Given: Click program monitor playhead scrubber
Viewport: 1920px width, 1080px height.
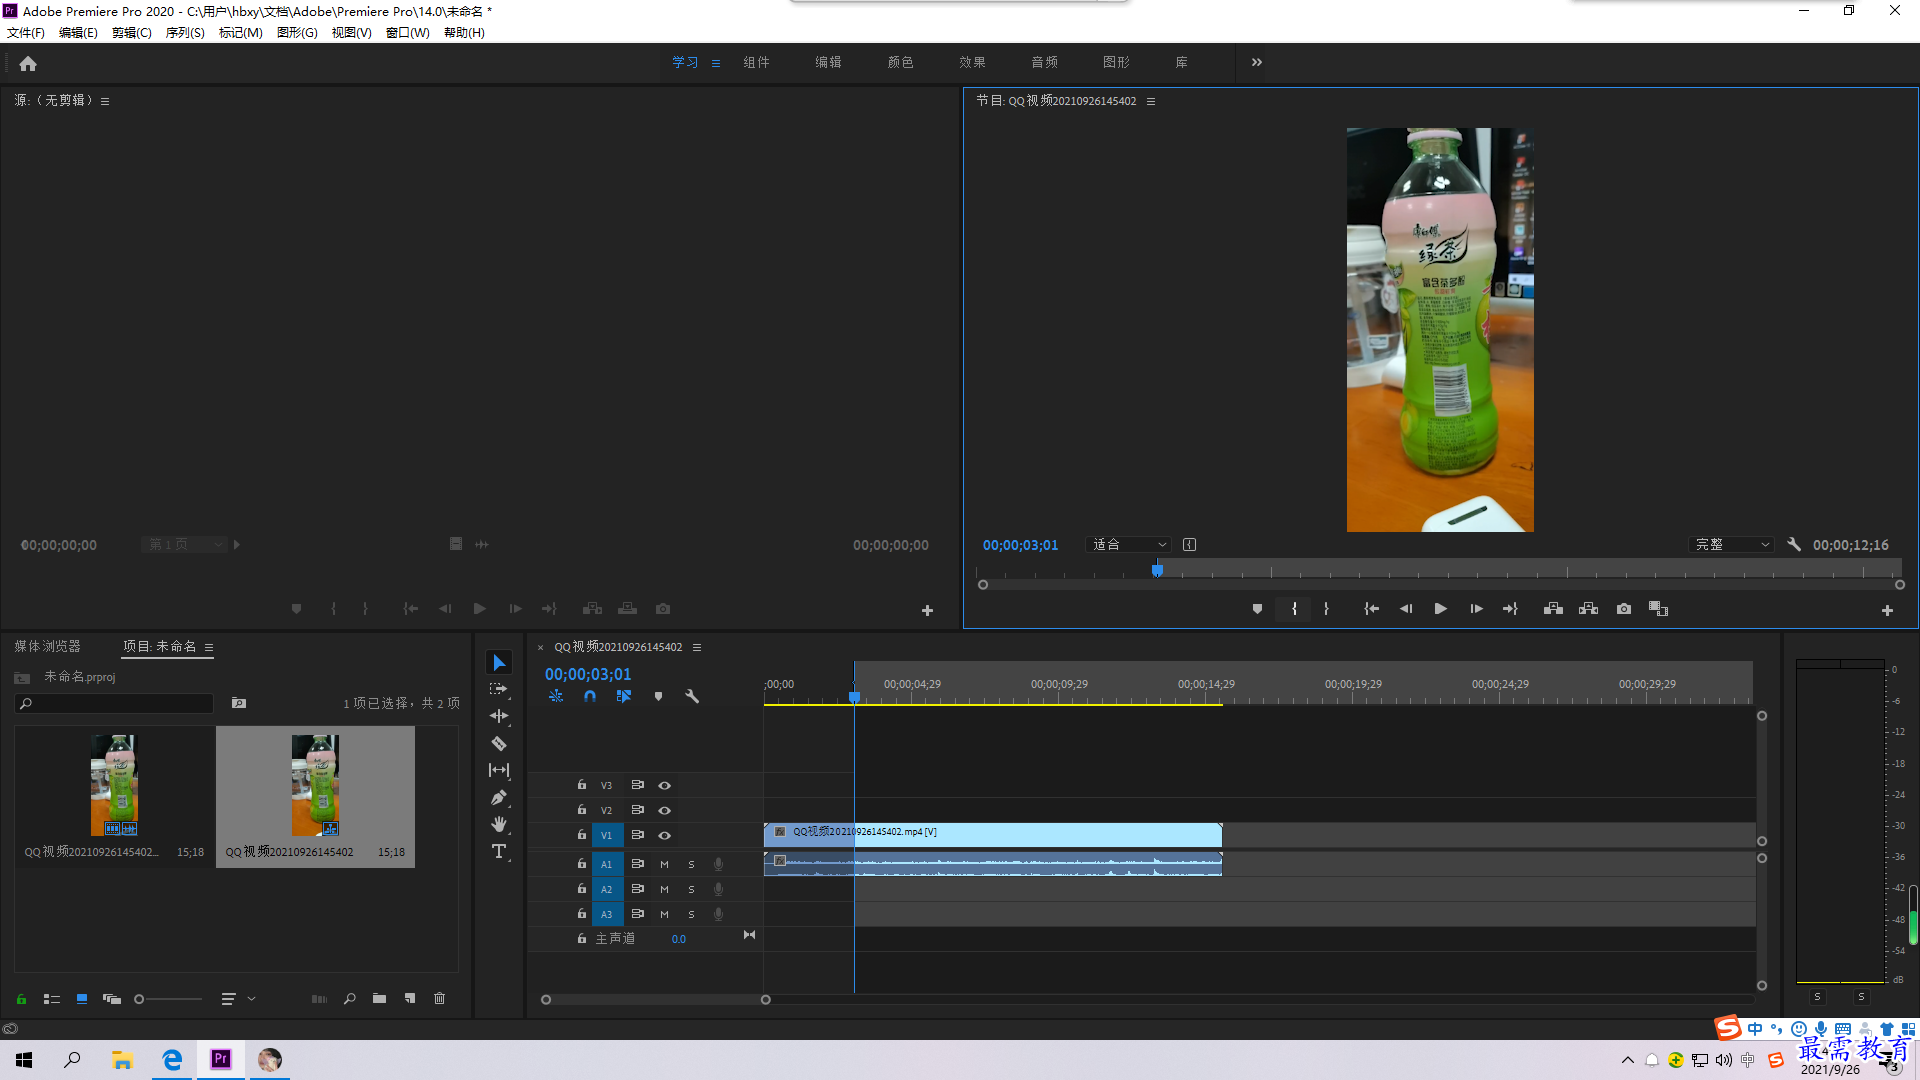Looking at the screenshot, I should 1157,570.
